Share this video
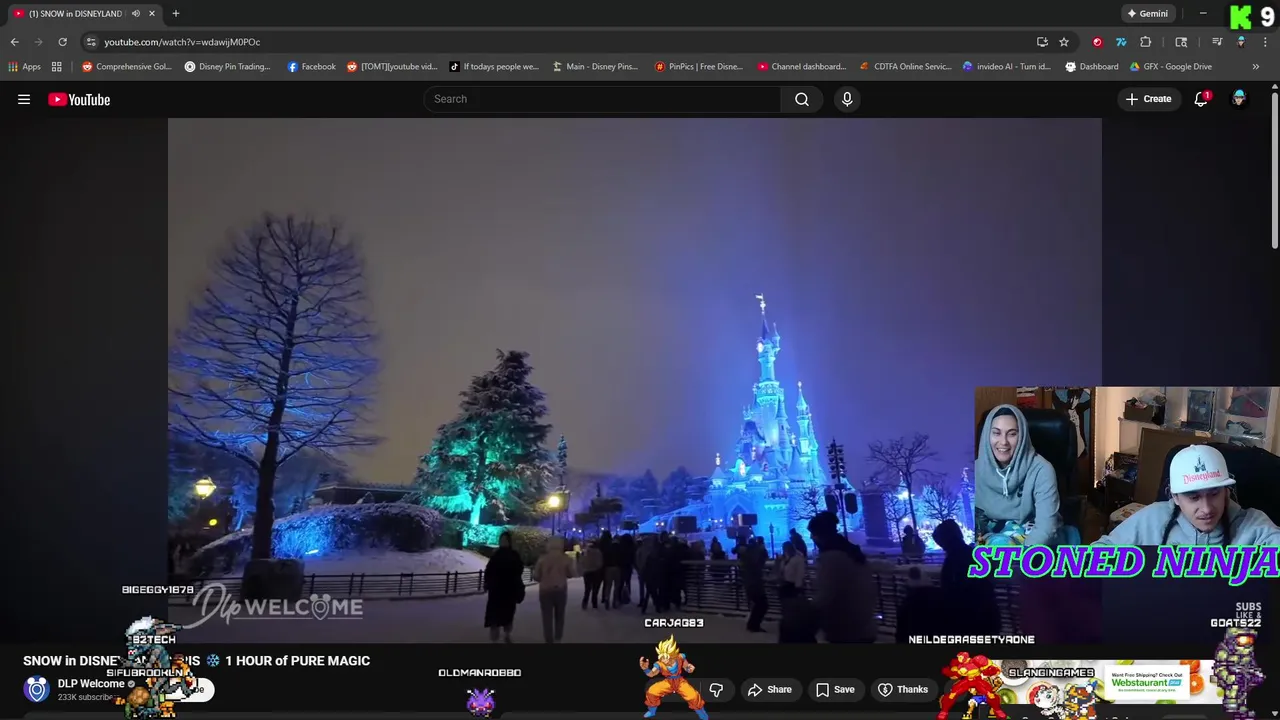The image size is (1280, 720). (770, 690)
